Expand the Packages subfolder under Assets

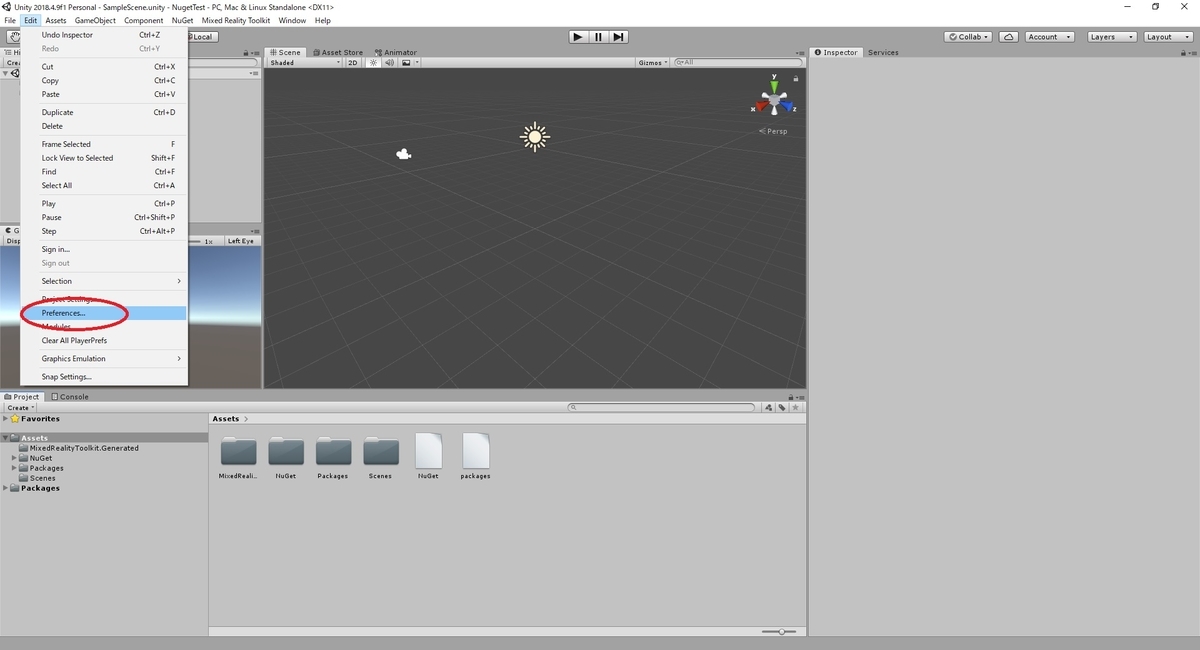pyautogui.click(x=15, y=468)
